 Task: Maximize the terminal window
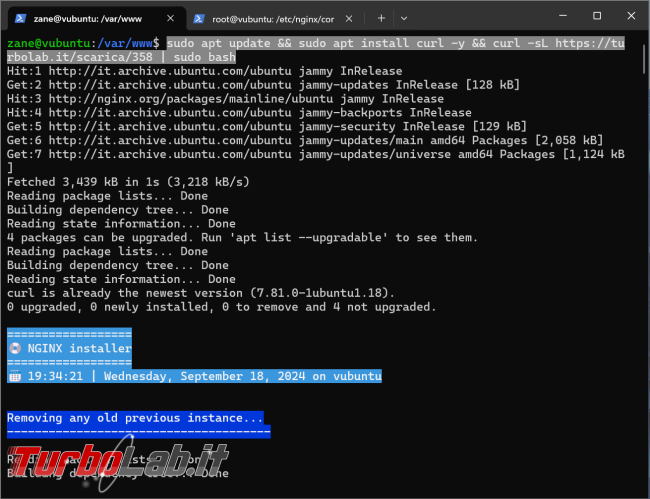pos(597,16)
